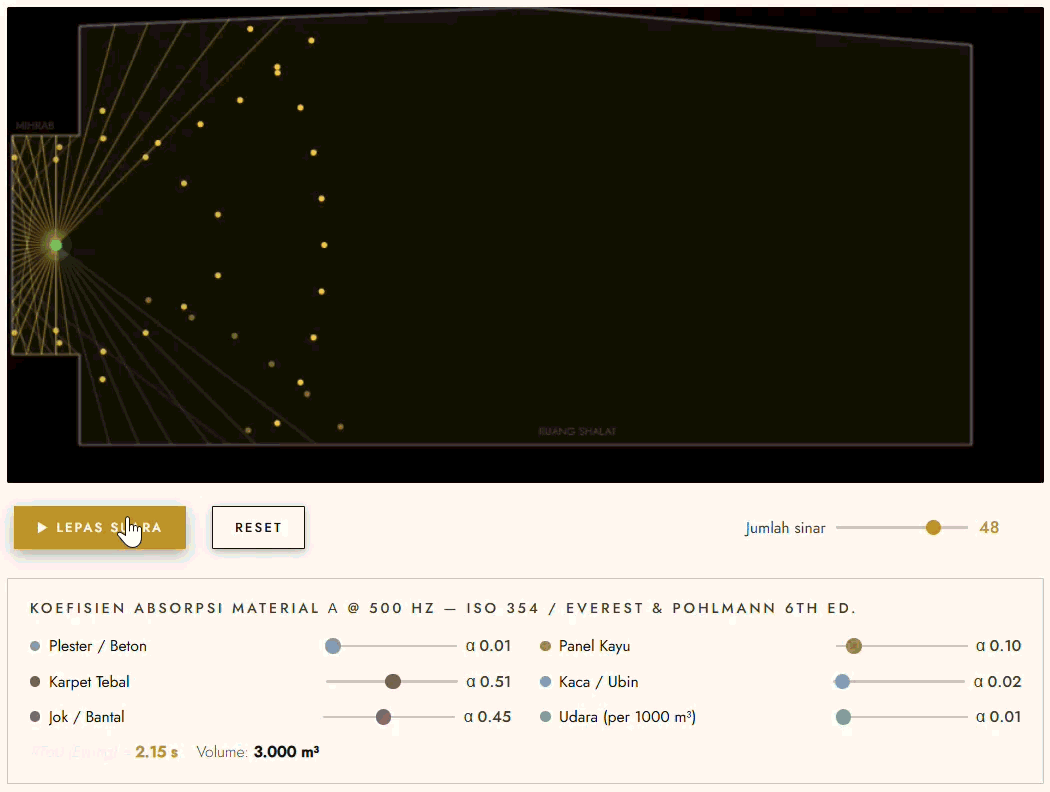This screenshot has width=1050, height=792.
Task: Click the Plester / Beton color dot
Action: [x=36, y=646]
